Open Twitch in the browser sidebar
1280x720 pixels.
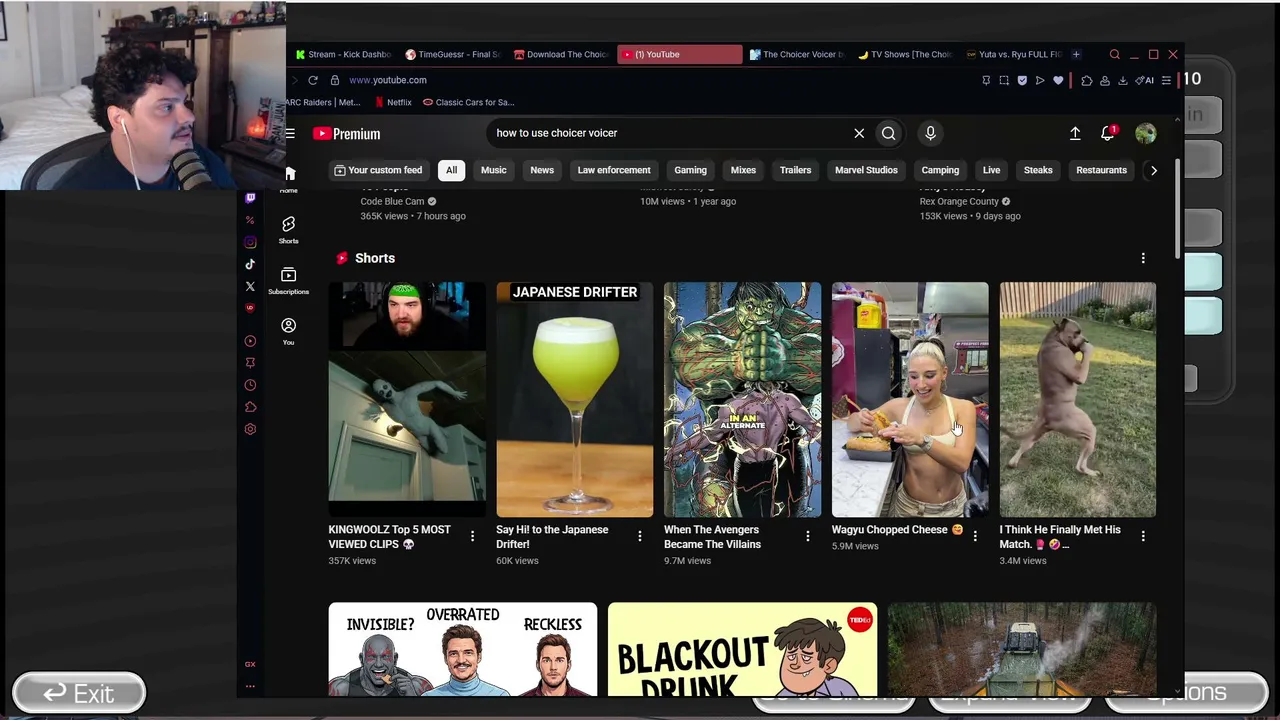pos(250,198)
